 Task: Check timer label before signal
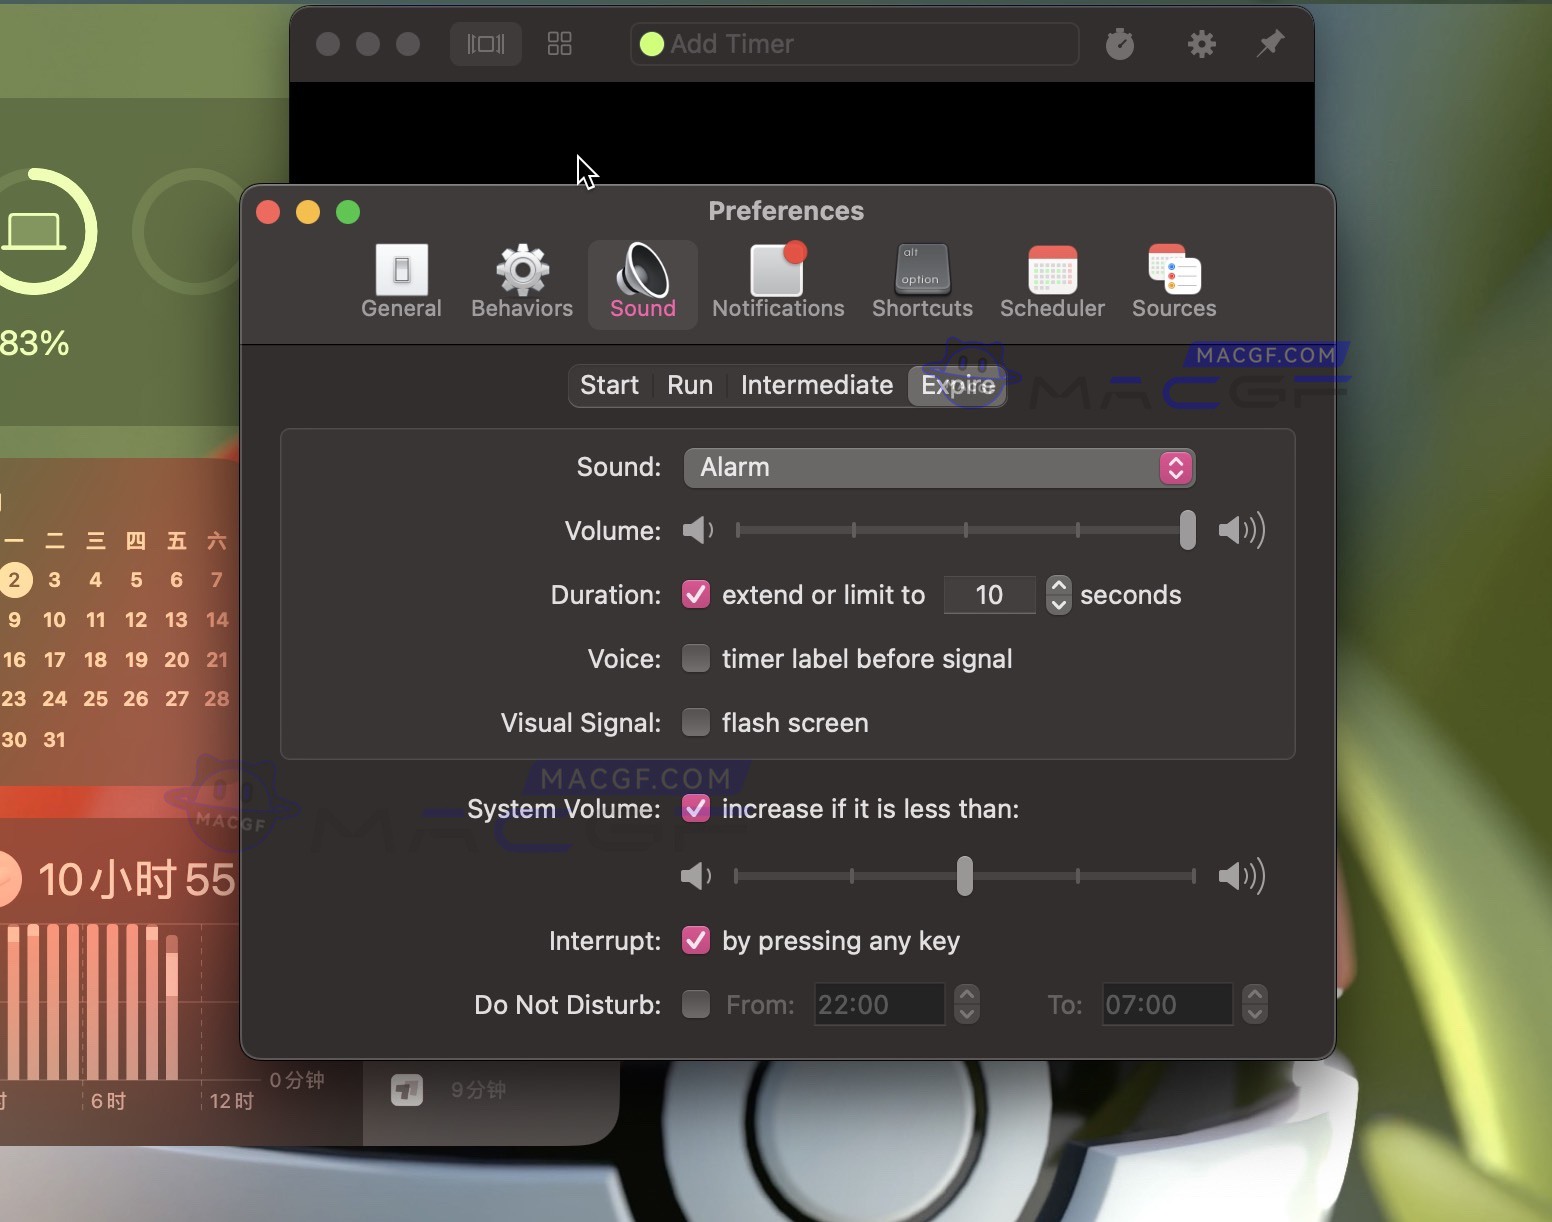(696, 658)
